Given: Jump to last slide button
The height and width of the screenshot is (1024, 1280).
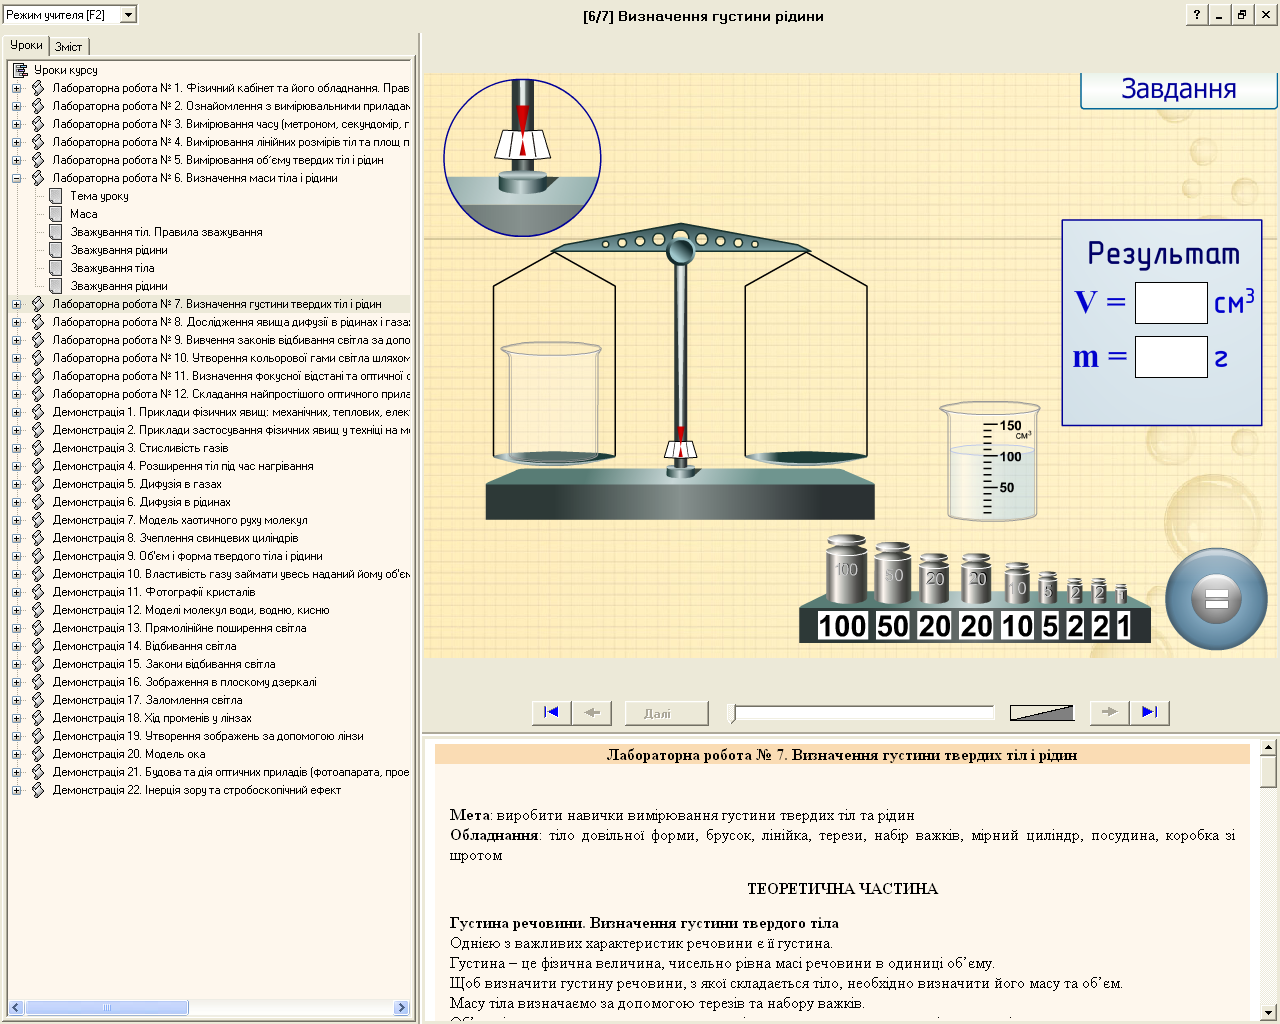Looking at the screenshot, I should pyautogui.click(x=1149, y=712).
